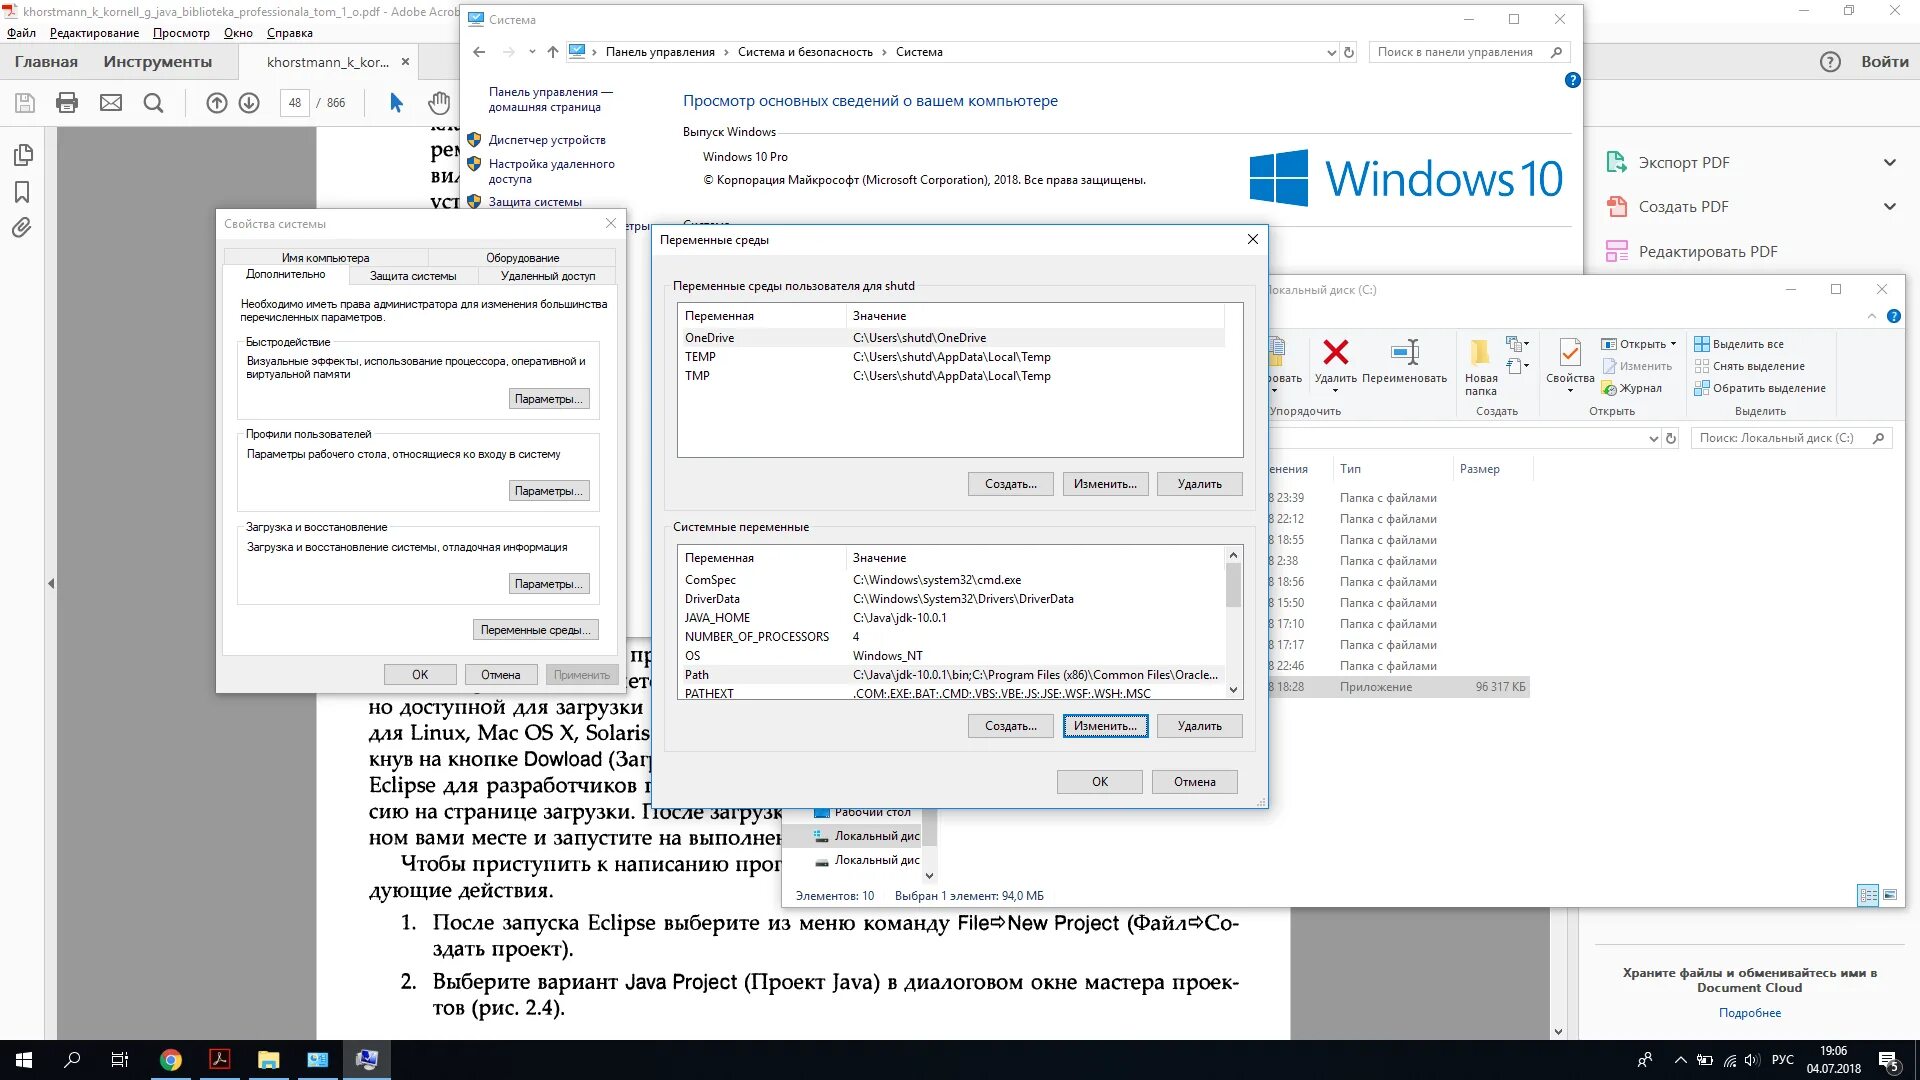The image size is (1920, 1080).
Task: Open the bookmarks panel icon
Action: 22,192
